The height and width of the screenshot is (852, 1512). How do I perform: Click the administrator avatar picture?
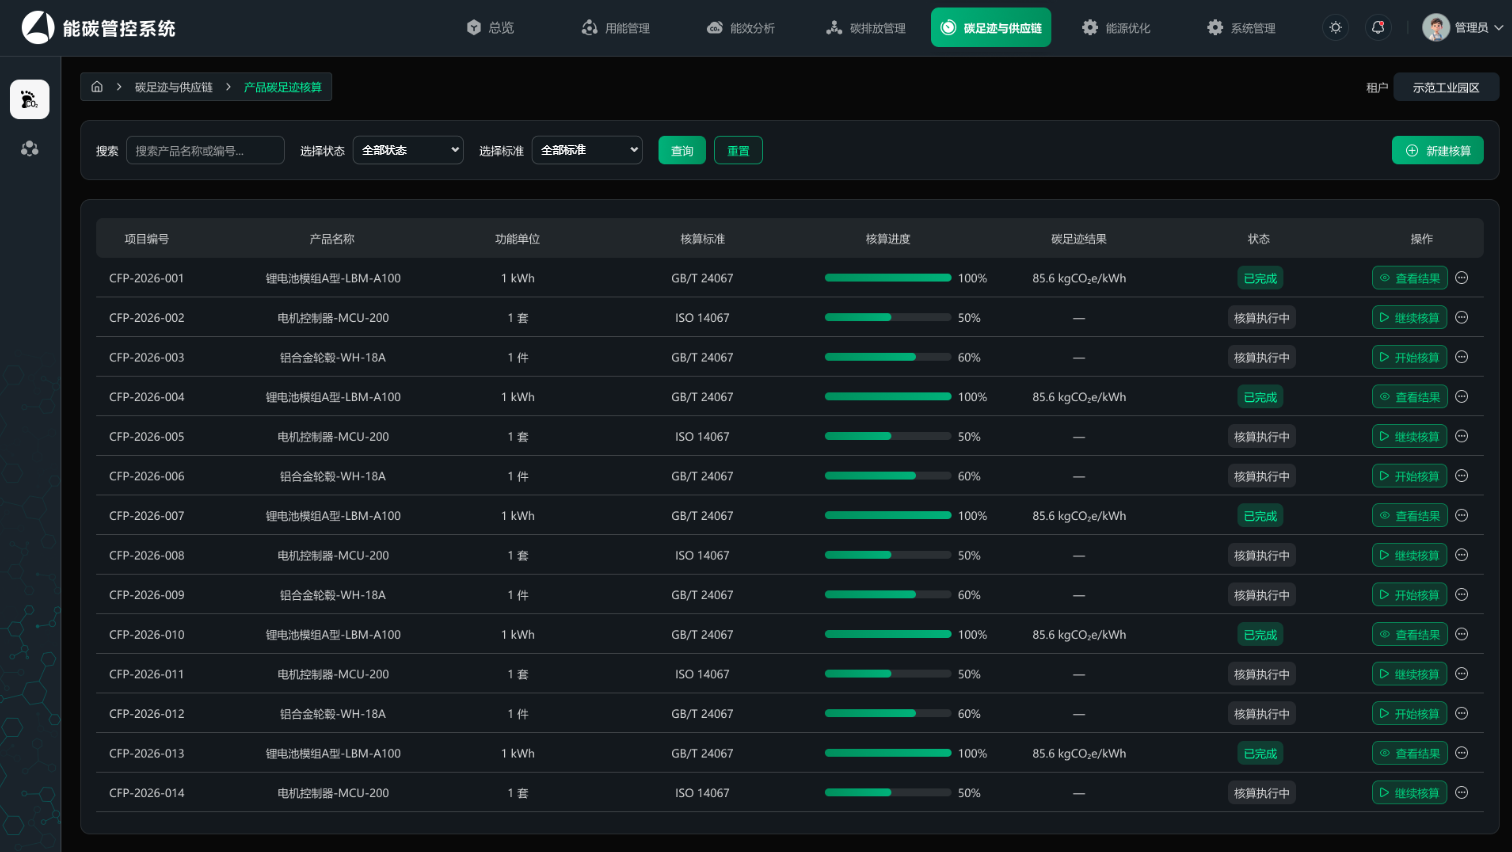(1436, 28)
